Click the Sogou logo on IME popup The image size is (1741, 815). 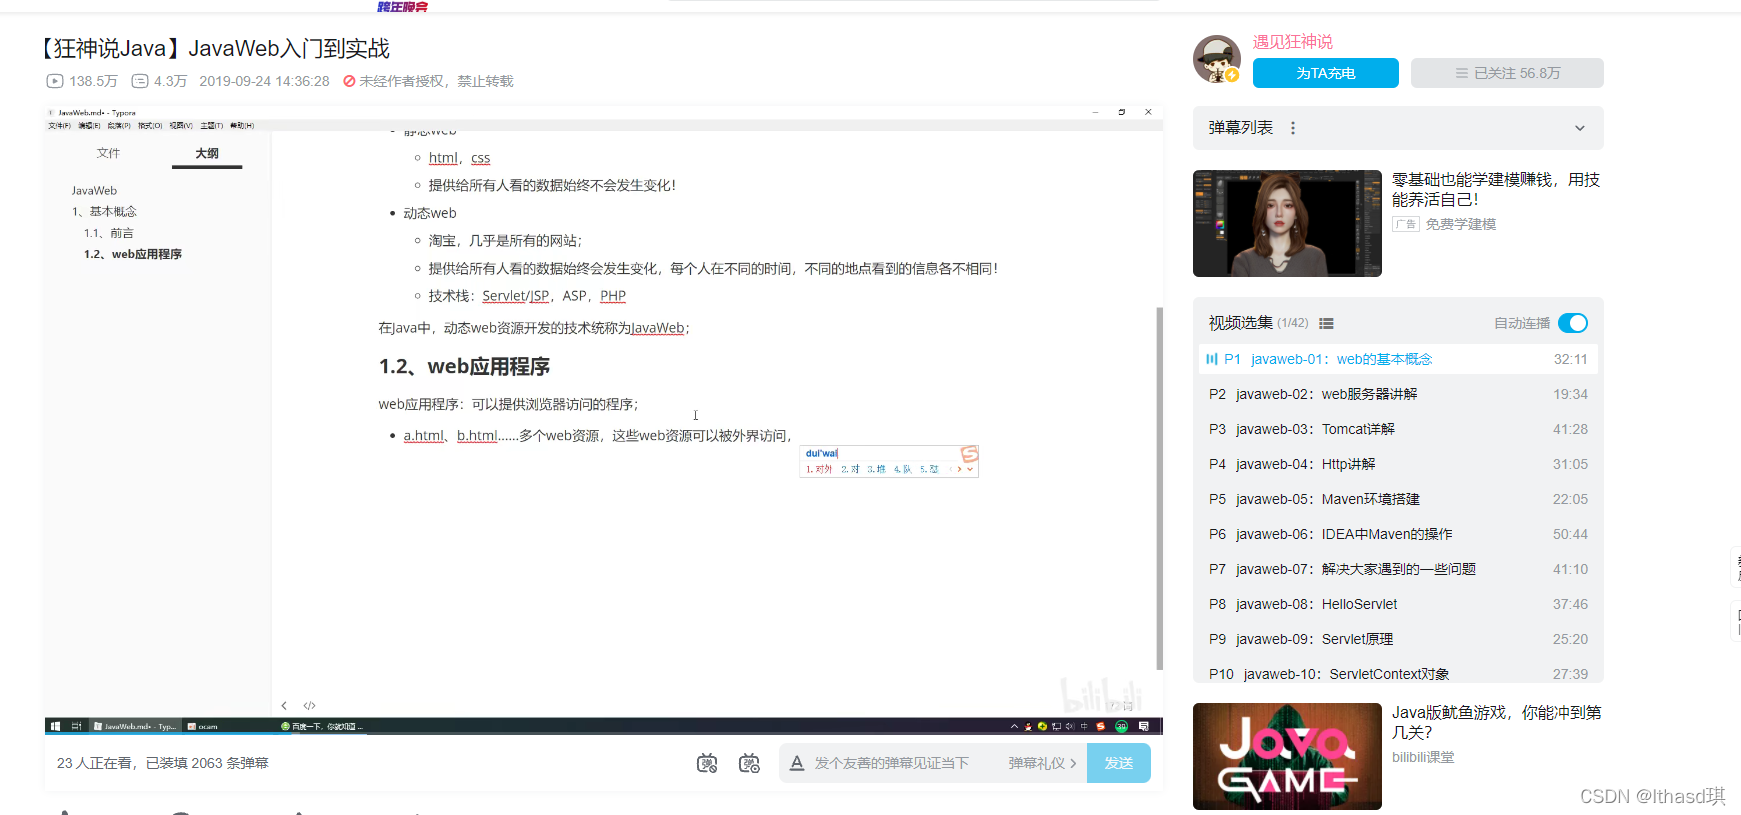point(969,454)
